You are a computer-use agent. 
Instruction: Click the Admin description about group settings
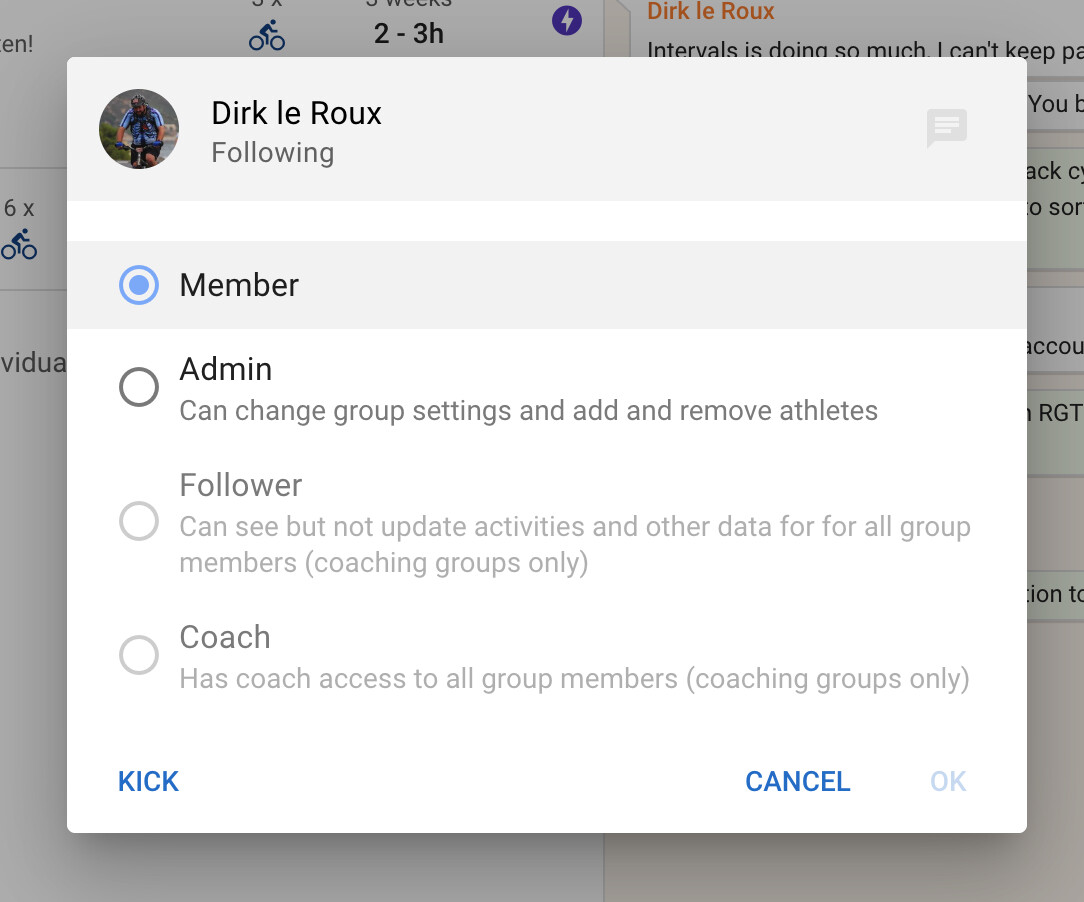tap(528, 411)
